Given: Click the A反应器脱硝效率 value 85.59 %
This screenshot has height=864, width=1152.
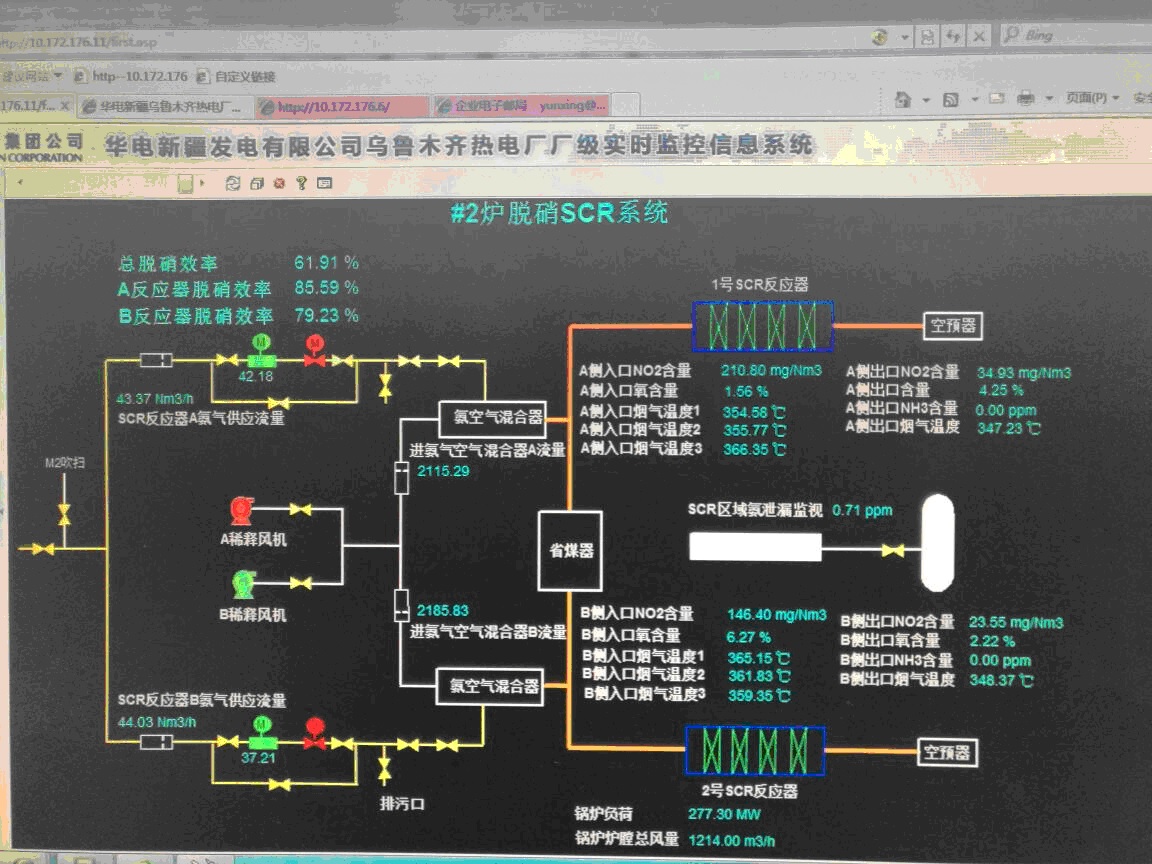Looking at the screenshot, I should click(x=326, y=288).
